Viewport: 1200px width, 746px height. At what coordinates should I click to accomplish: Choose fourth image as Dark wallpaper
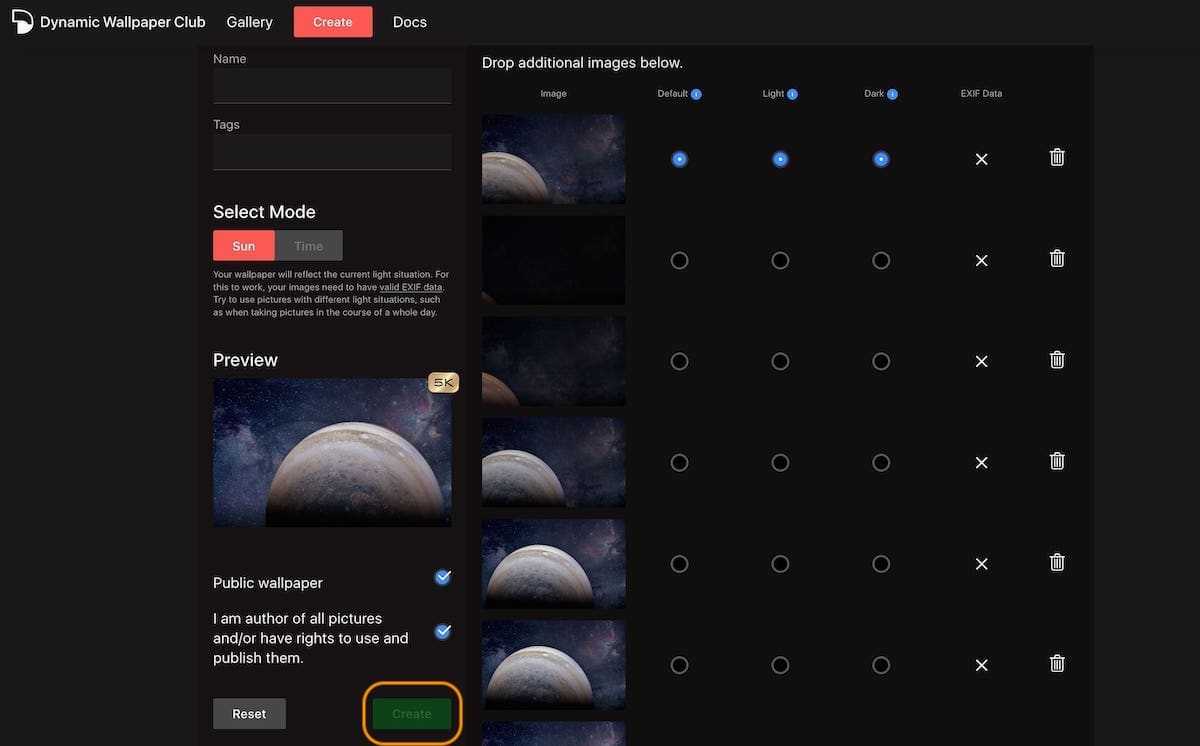coord(881,462)
